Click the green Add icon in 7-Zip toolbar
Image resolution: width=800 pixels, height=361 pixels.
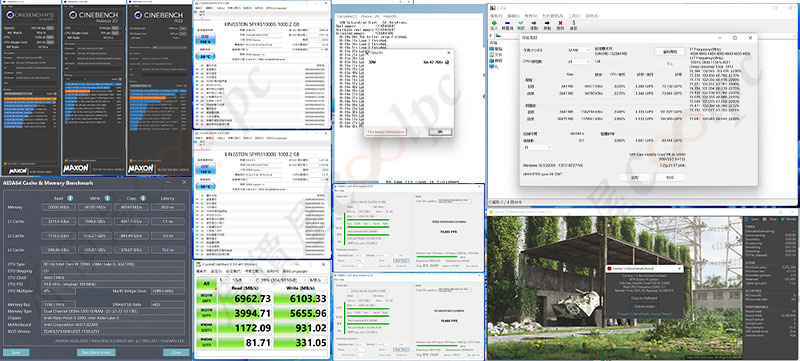[x=493, y=22]
